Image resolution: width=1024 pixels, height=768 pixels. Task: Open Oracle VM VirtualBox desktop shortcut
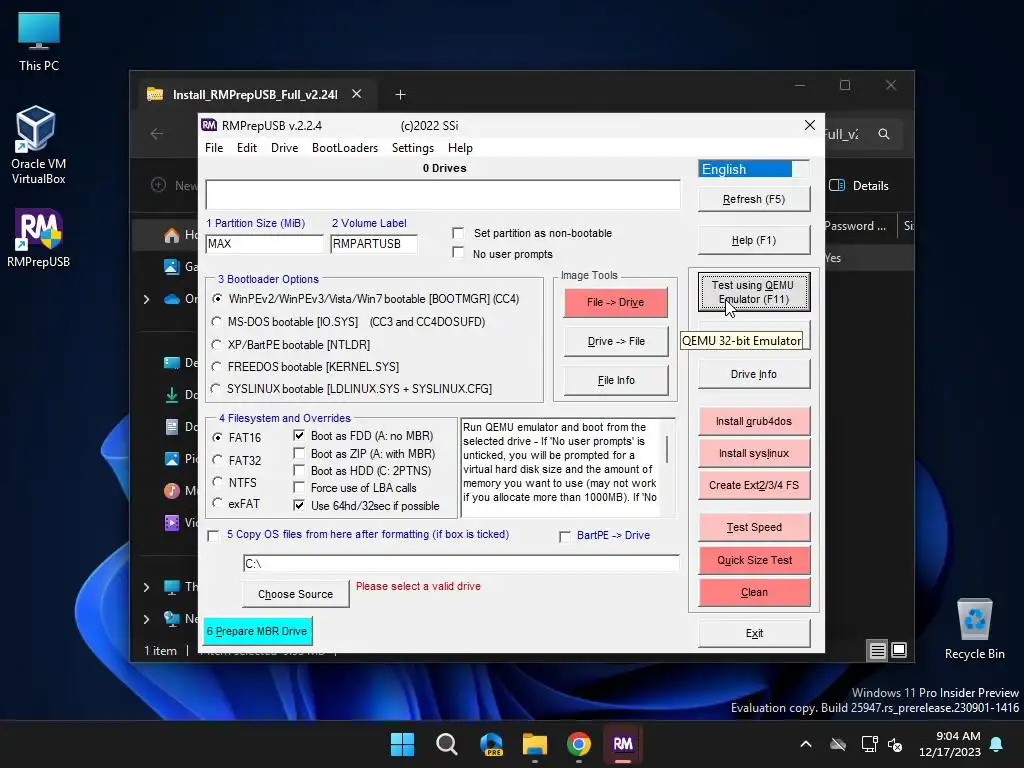point(38,145)
